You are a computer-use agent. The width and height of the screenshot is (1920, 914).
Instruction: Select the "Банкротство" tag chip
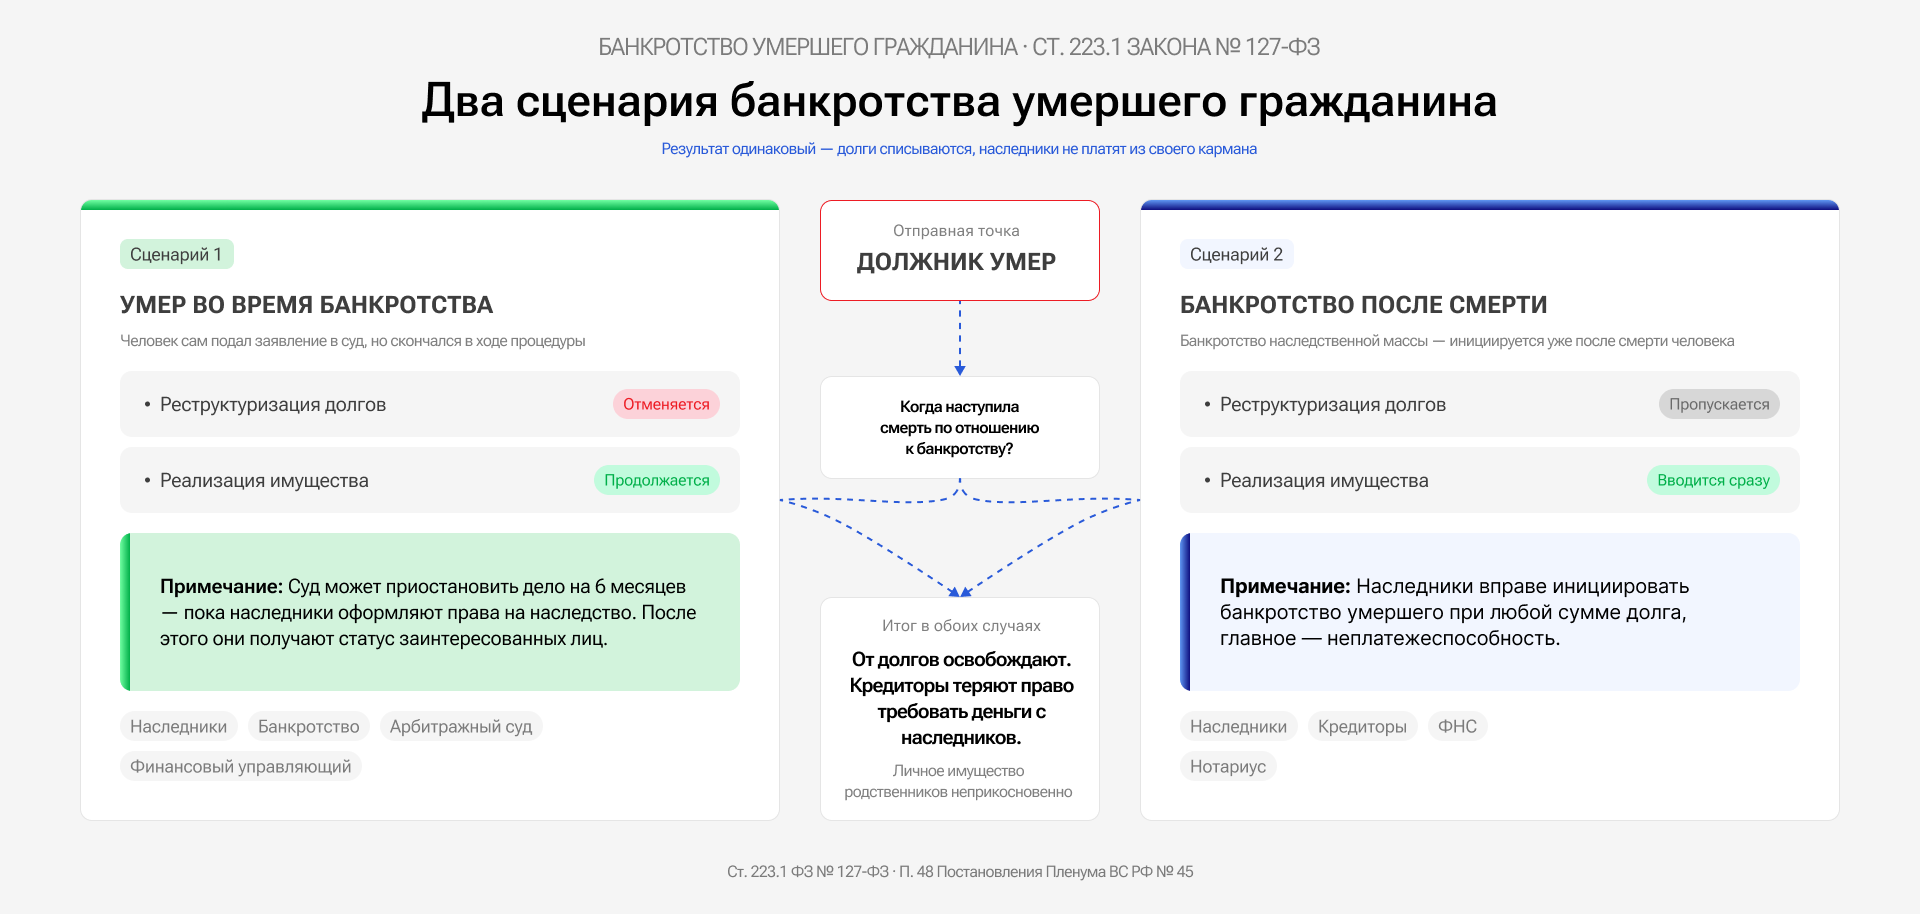(308, 726)
